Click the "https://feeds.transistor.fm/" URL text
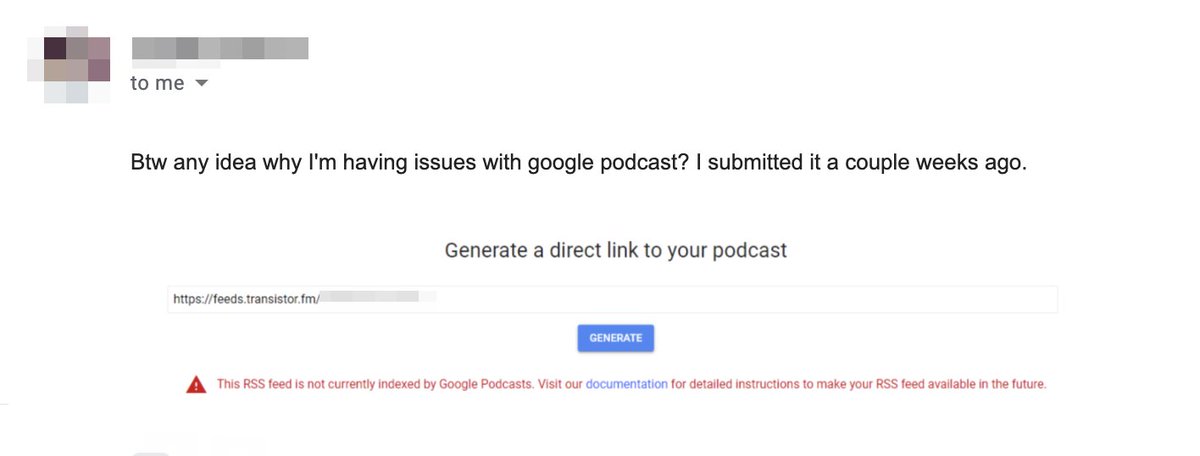The image size is (1200, 456). 245,298
